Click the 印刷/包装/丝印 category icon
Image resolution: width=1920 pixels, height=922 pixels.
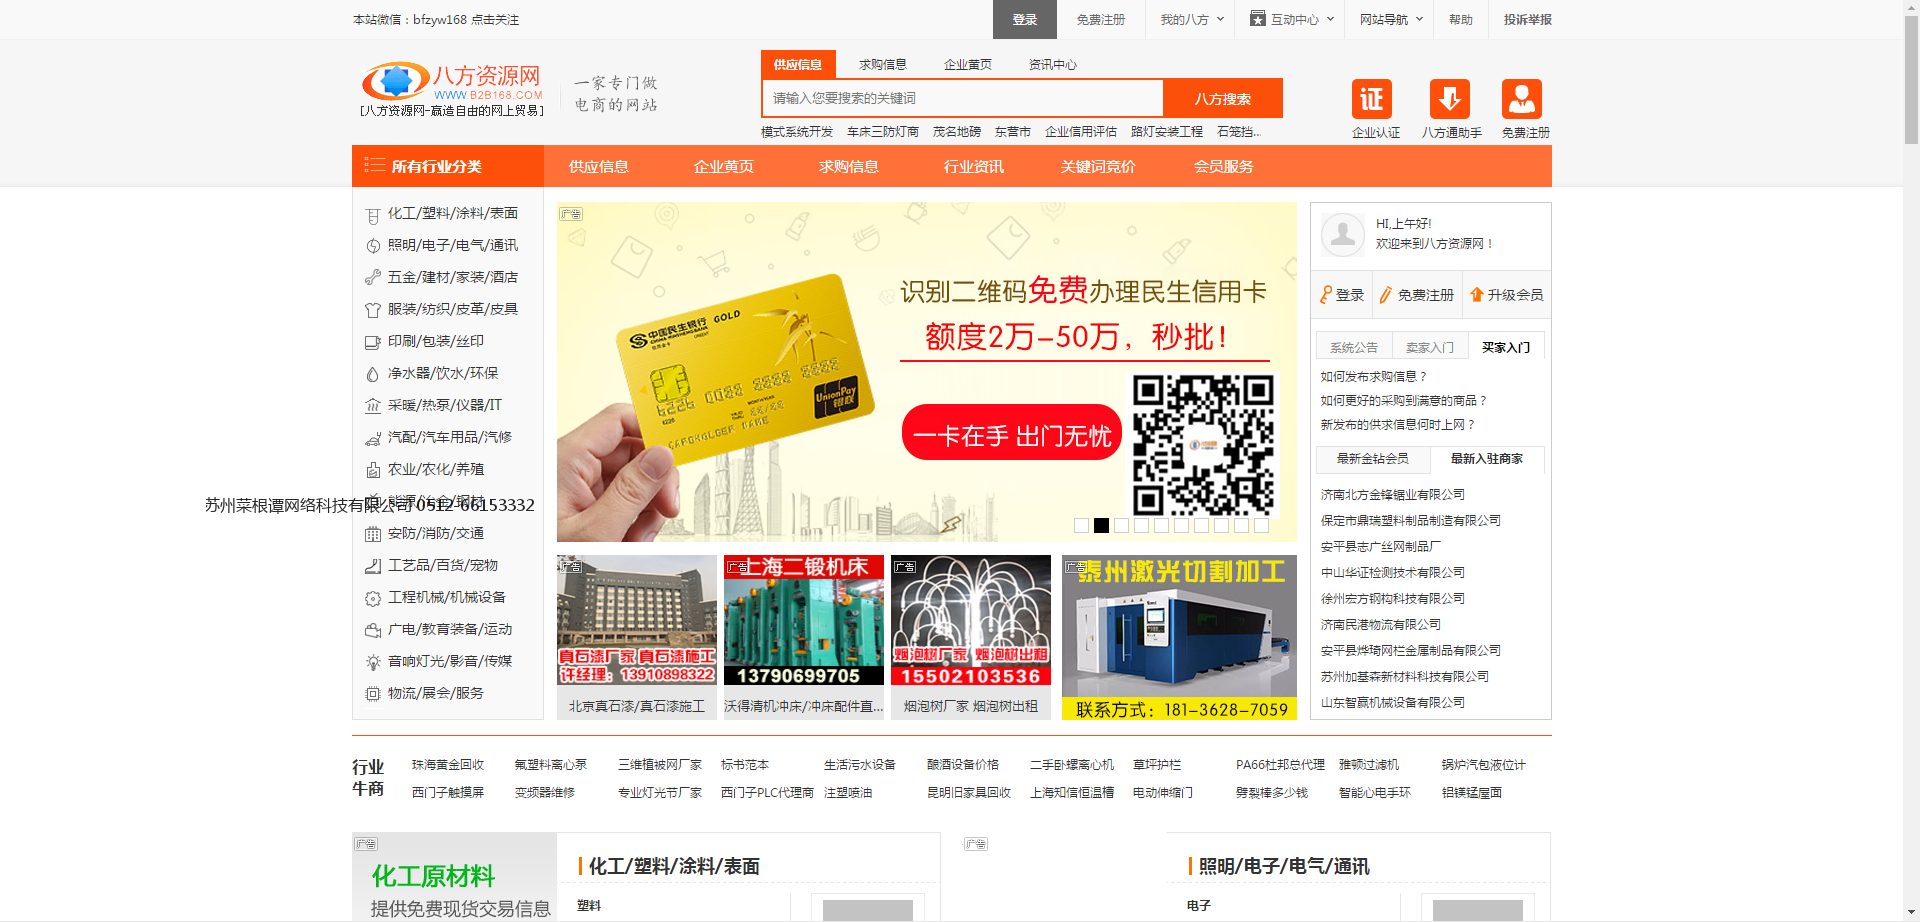tap(373, 342)
